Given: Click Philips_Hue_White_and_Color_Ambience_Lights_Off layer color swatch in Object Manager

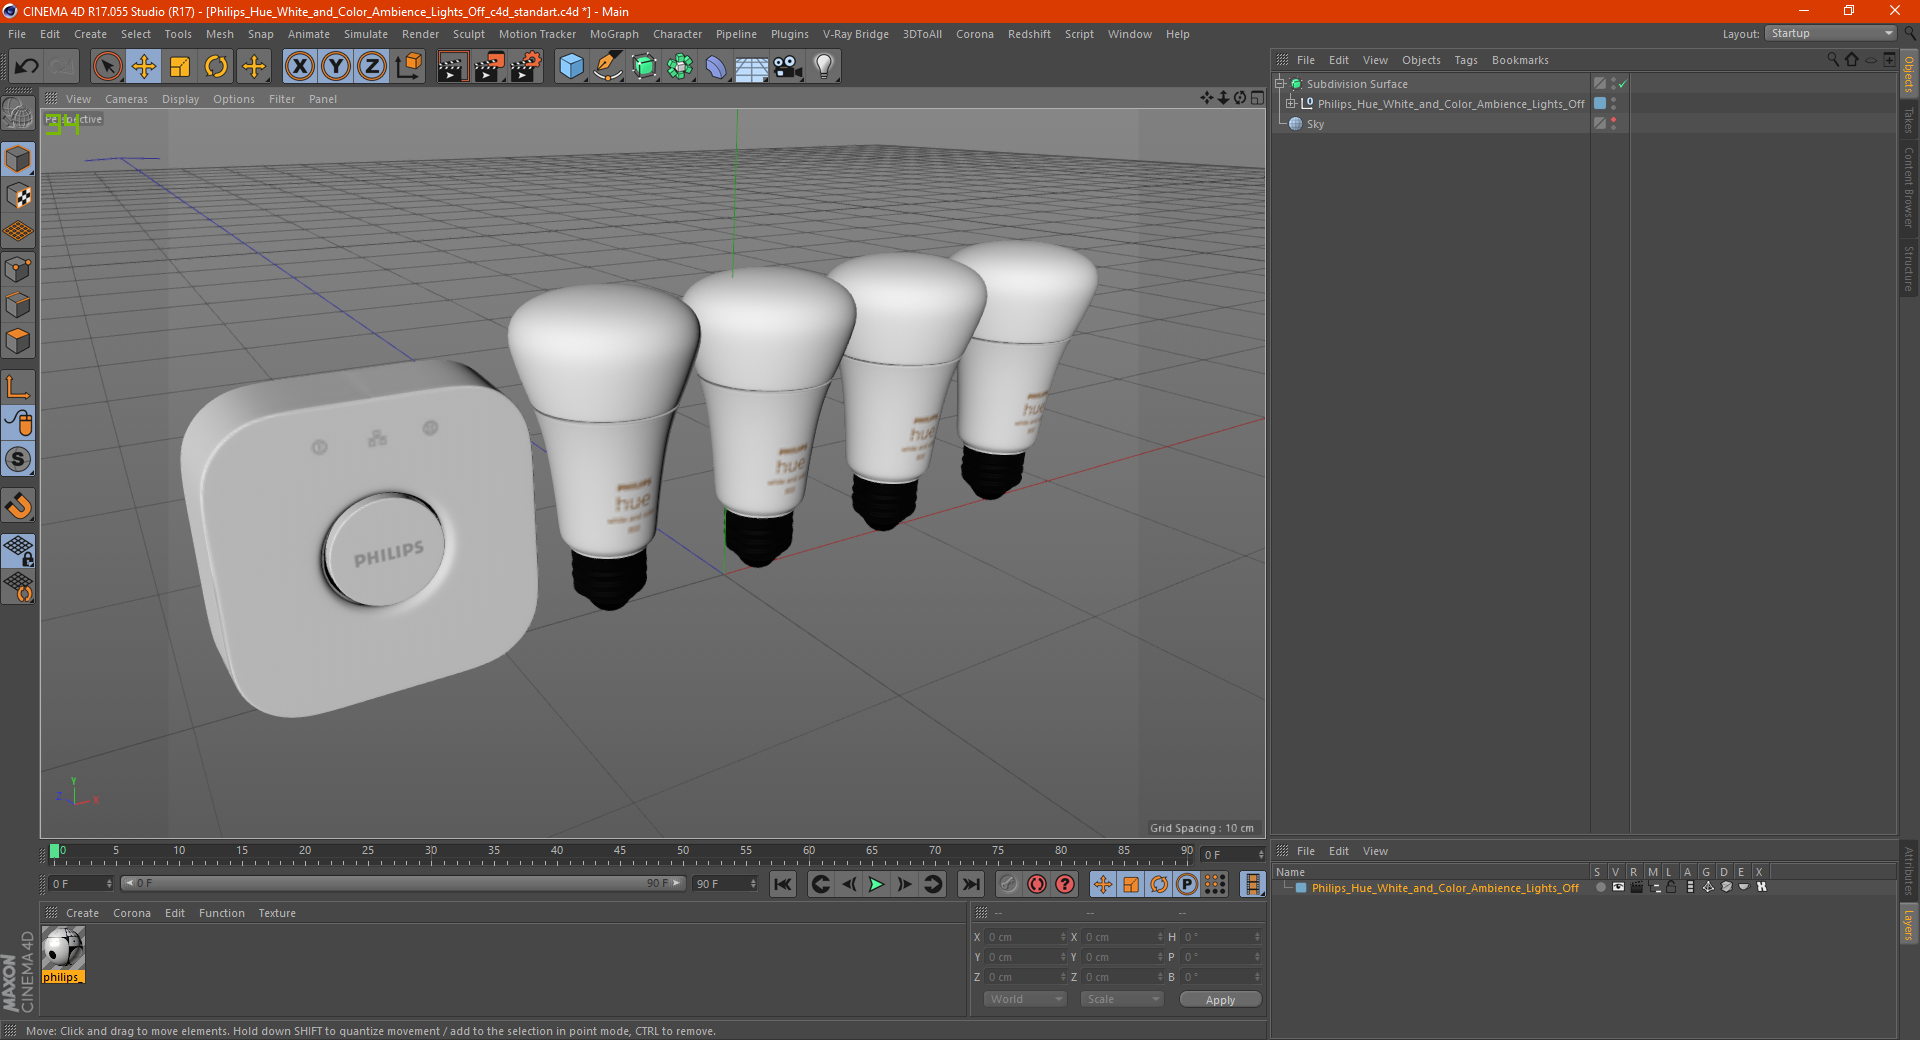Looking at the screenshot, I should (x=1600, y=103).
